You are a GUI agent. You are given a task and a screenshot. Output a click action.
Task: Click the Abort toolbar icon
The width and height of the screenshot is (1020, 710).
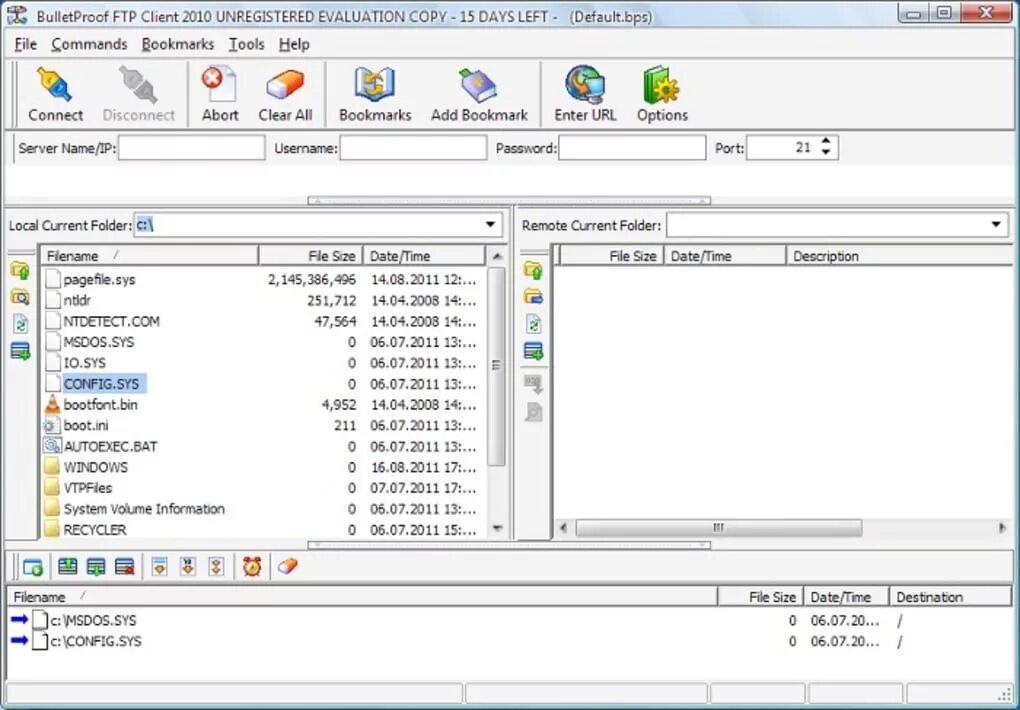[219, 85]
